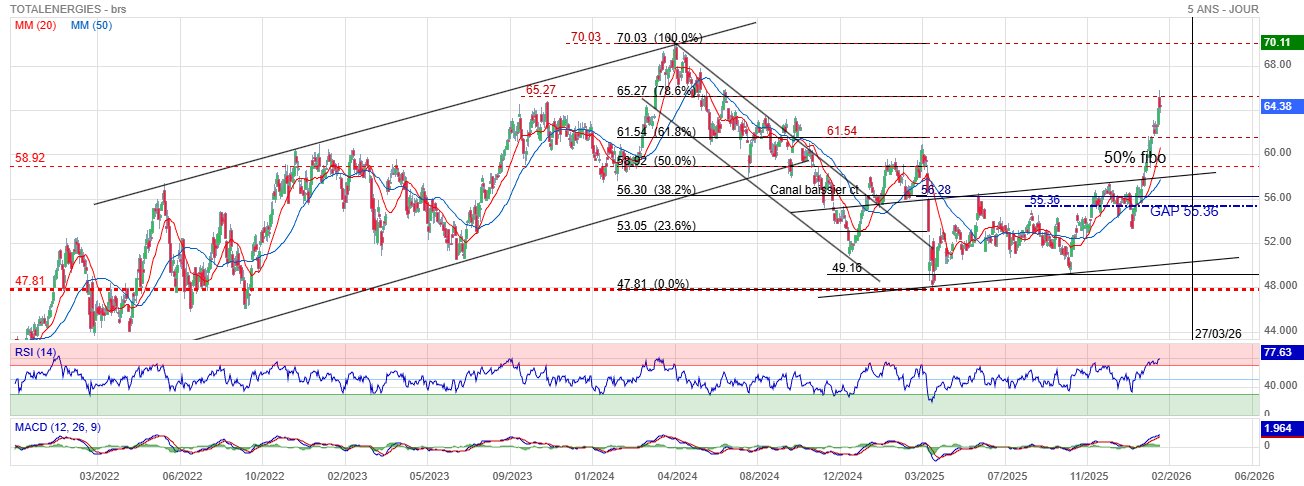Click the MM (50) moving average legend

92,24
